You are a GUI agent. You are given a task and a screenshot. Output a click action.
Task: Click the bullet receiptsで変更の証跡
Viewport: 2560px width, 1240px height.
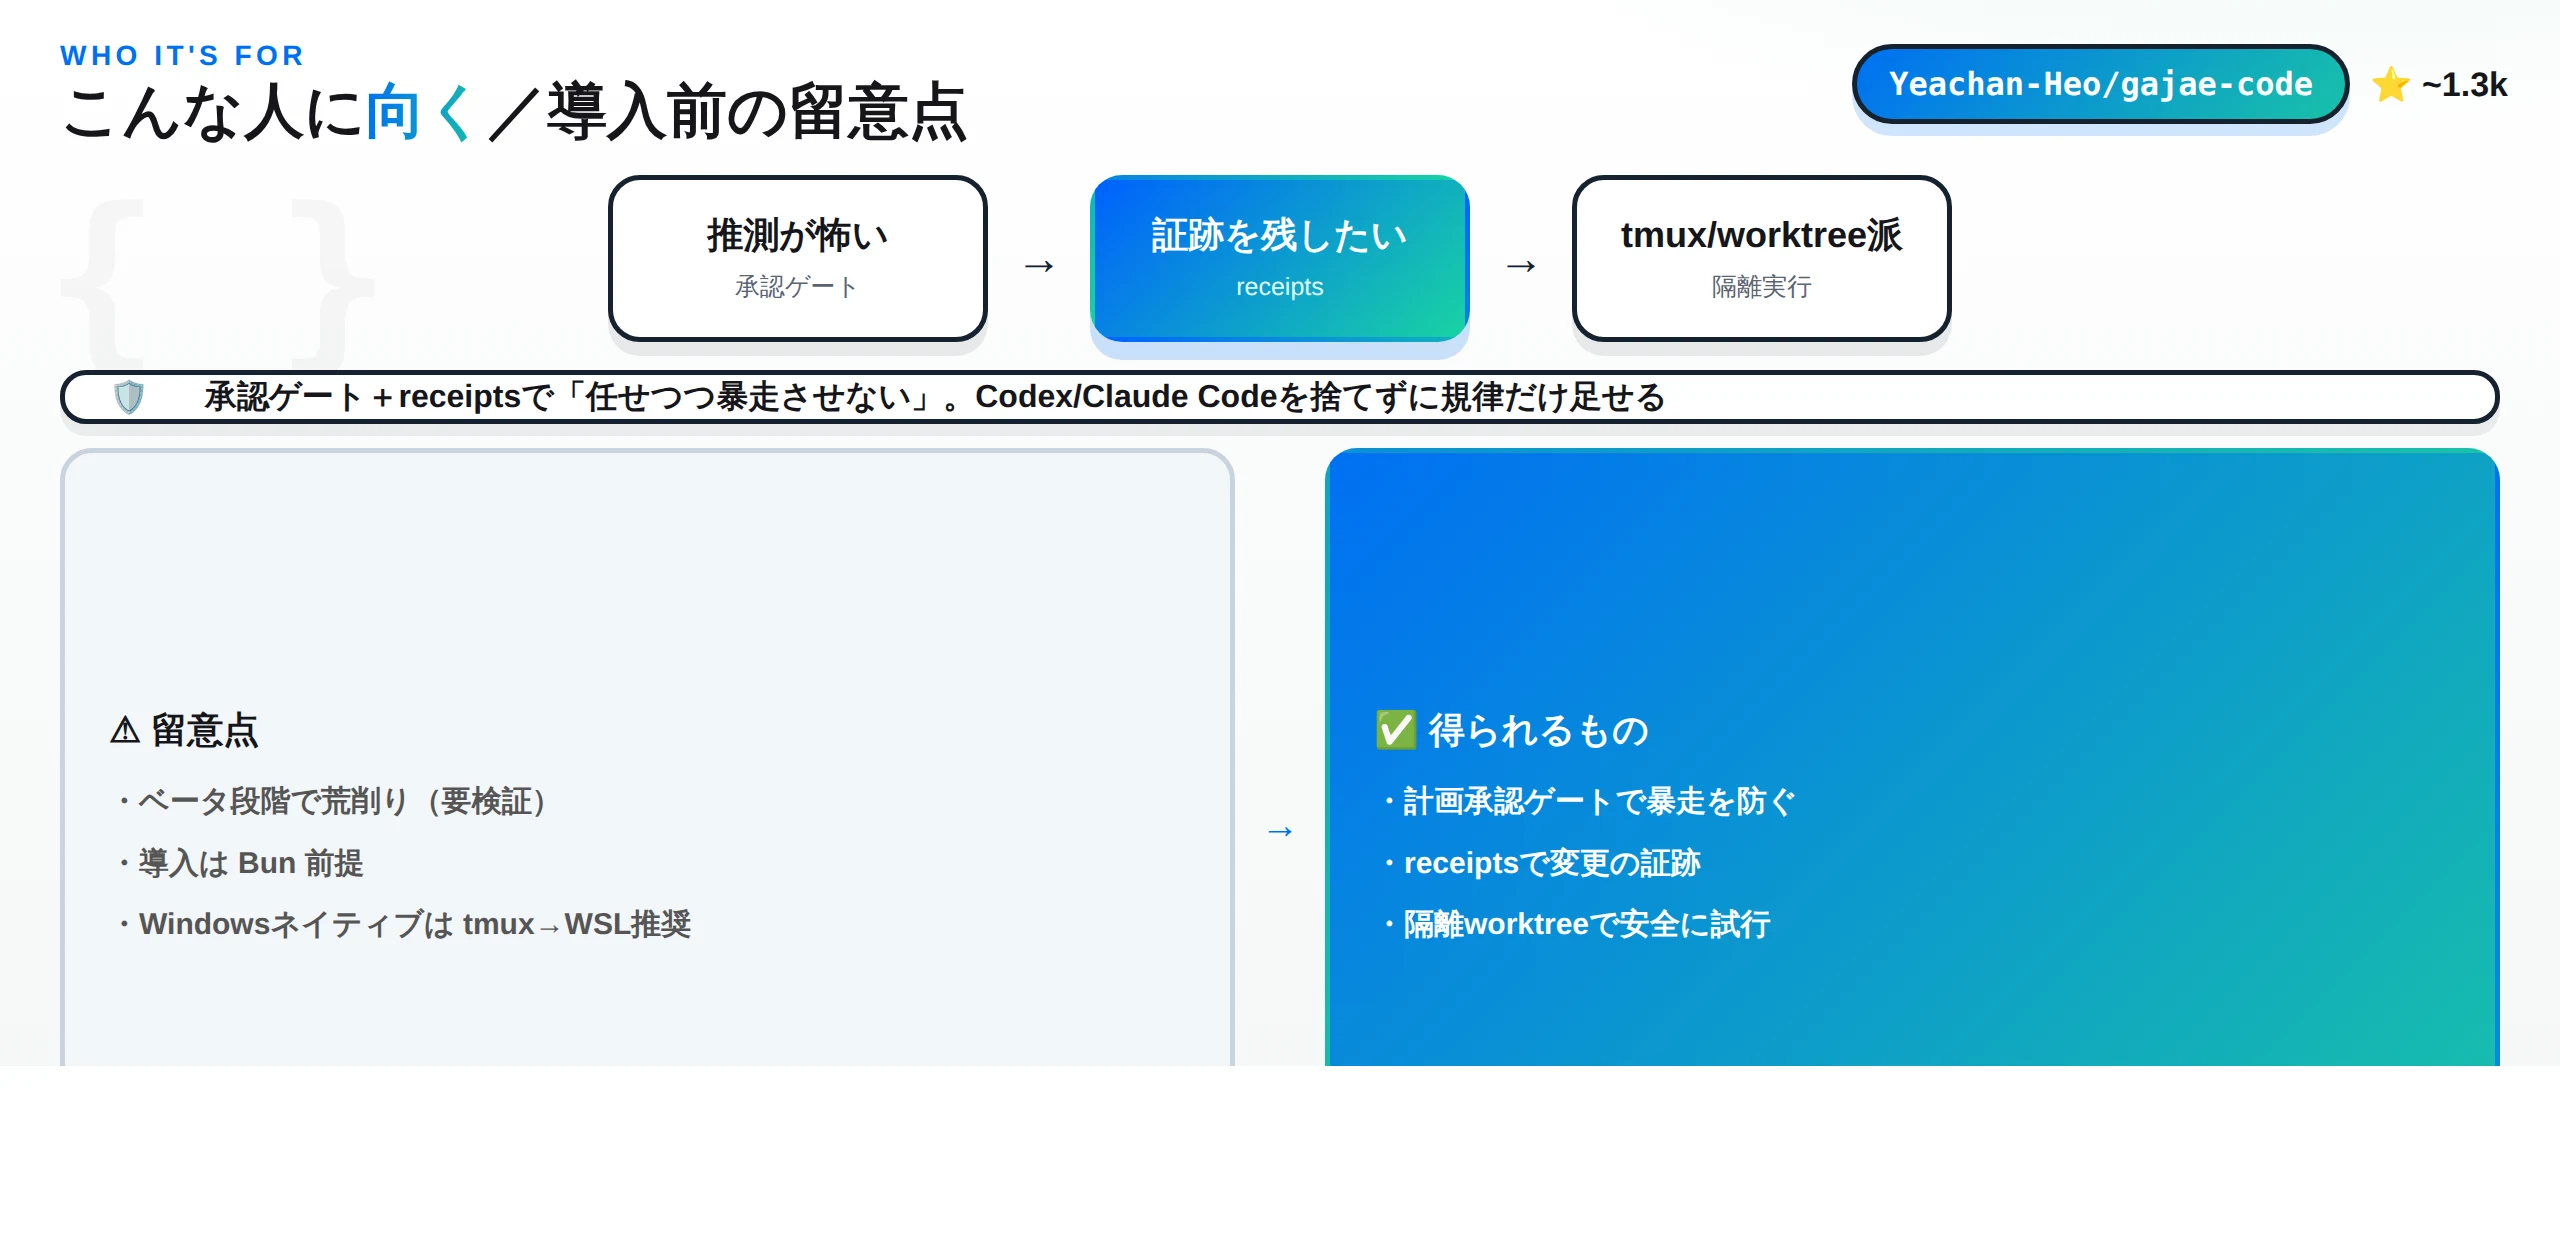[1539, 863]
